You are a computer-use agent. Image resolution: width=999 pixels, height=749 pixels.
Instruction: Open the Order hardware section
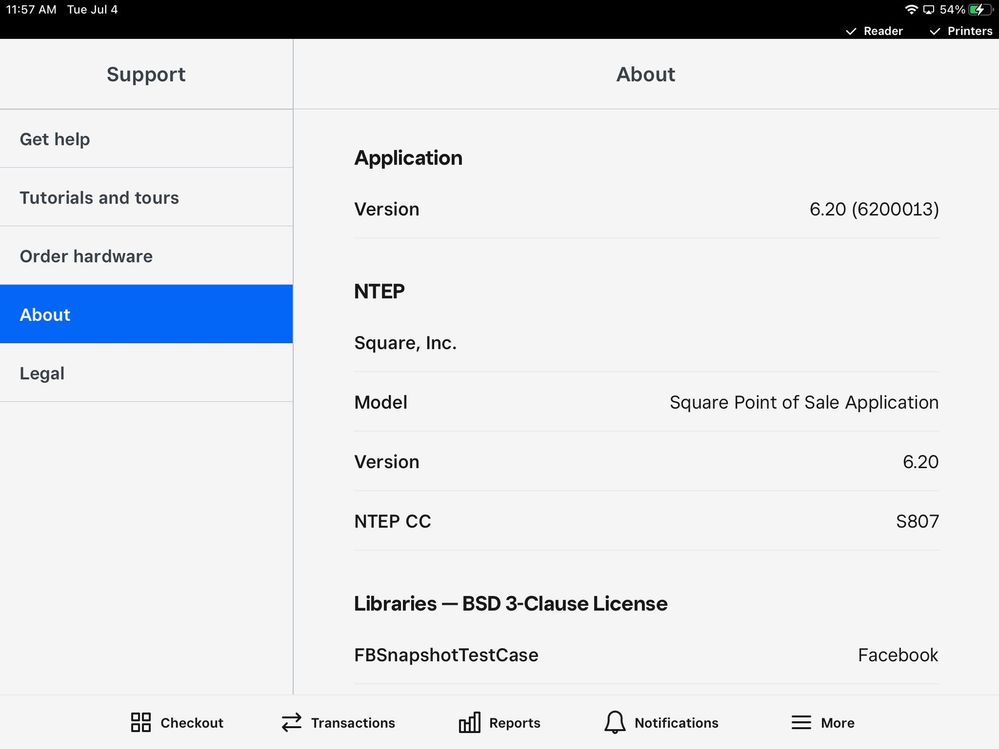click(146, 256)
